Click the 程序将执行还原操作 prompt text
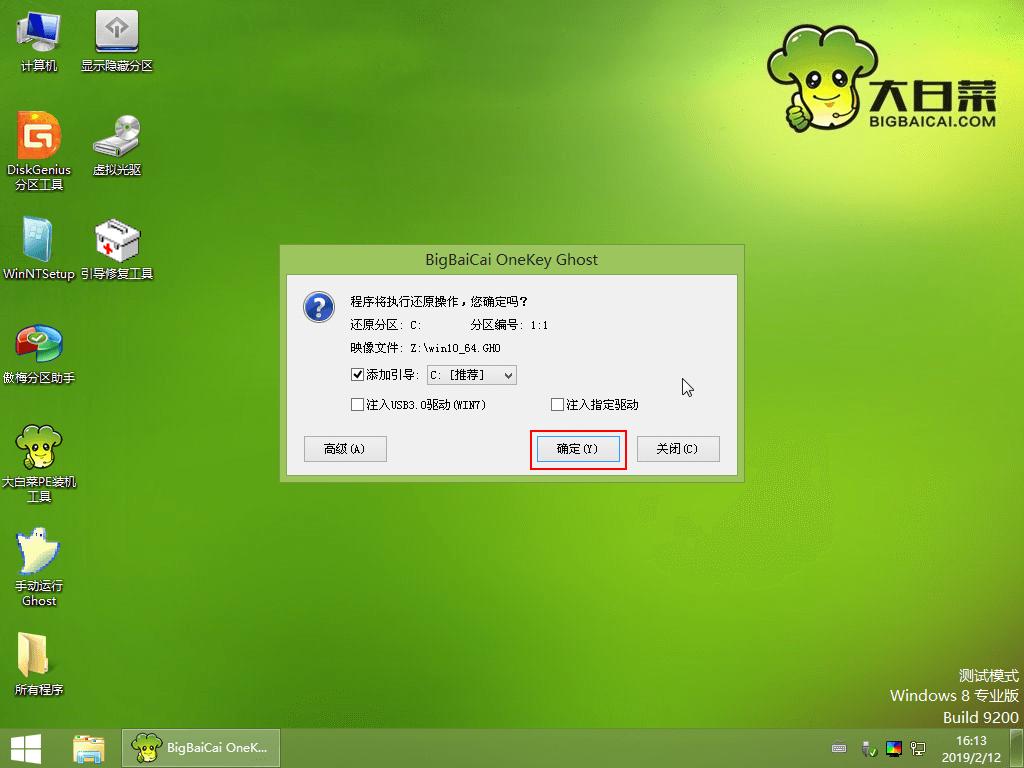The width and height of the screenshot is (1024, 768). (439, 301)
